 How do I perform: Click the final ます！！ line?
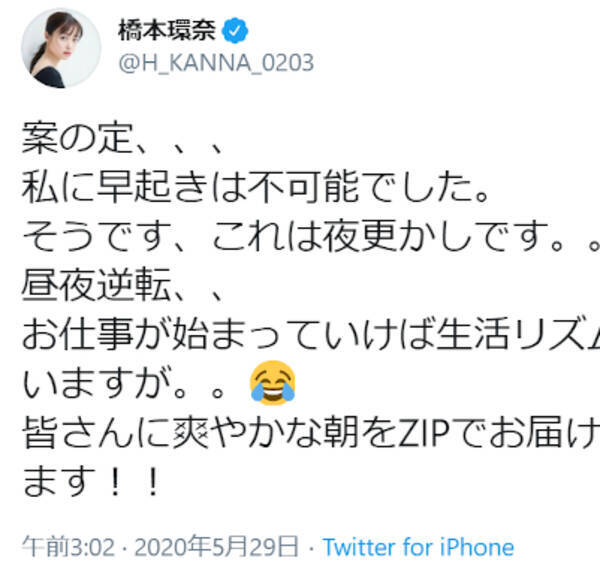pyautogui.click(x=91, y=482)
